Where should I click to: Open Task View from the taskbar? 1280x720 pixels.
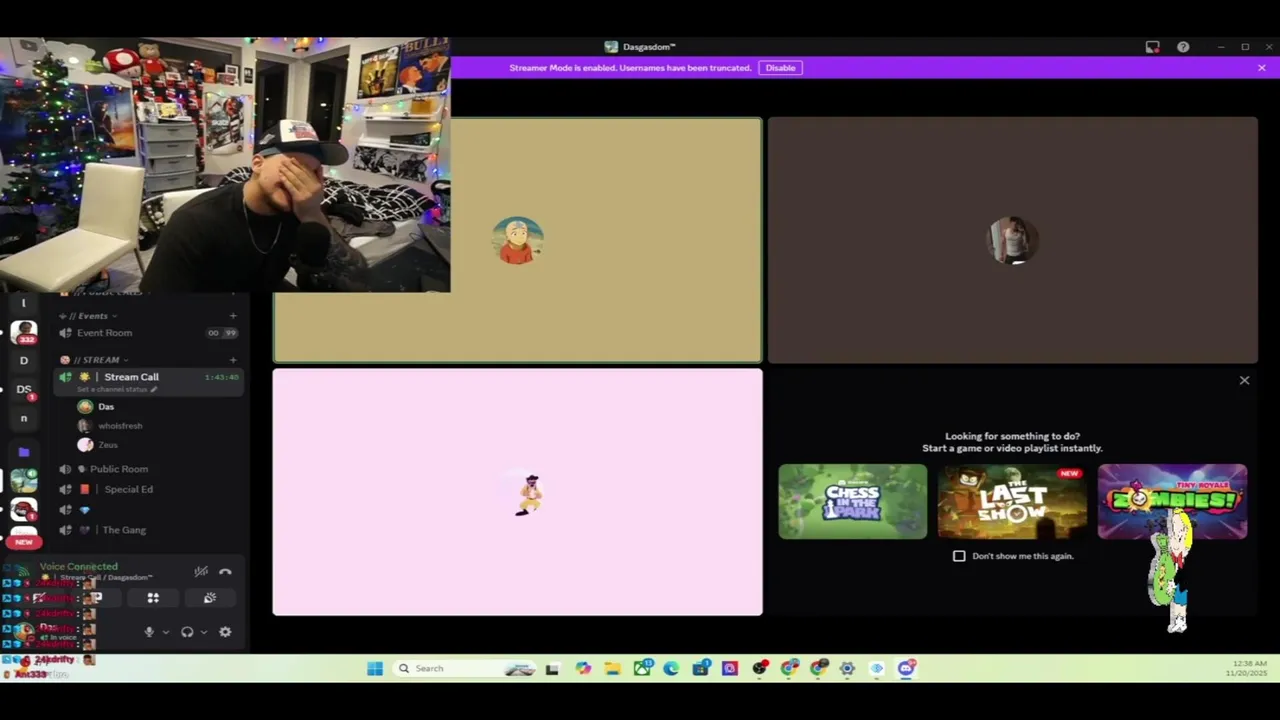coord(552,668)
